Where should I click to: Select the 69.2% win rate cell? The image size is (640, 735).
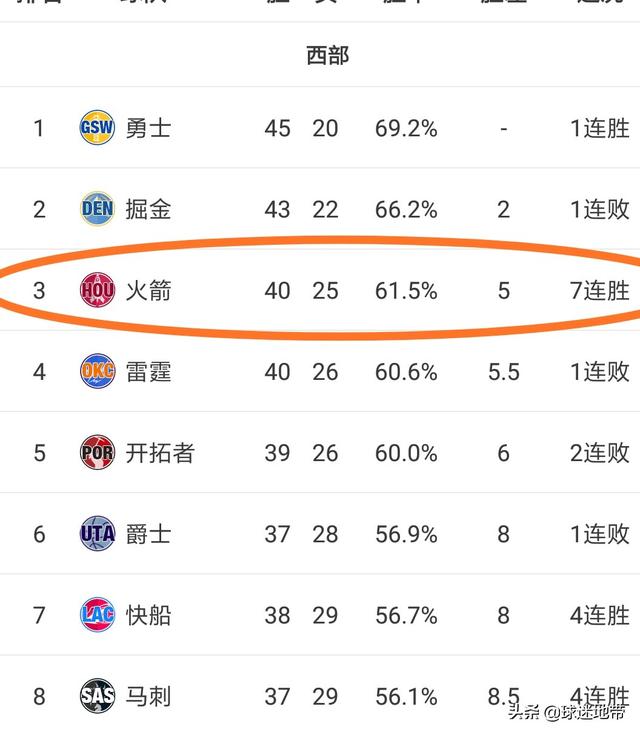coord(406,128)
